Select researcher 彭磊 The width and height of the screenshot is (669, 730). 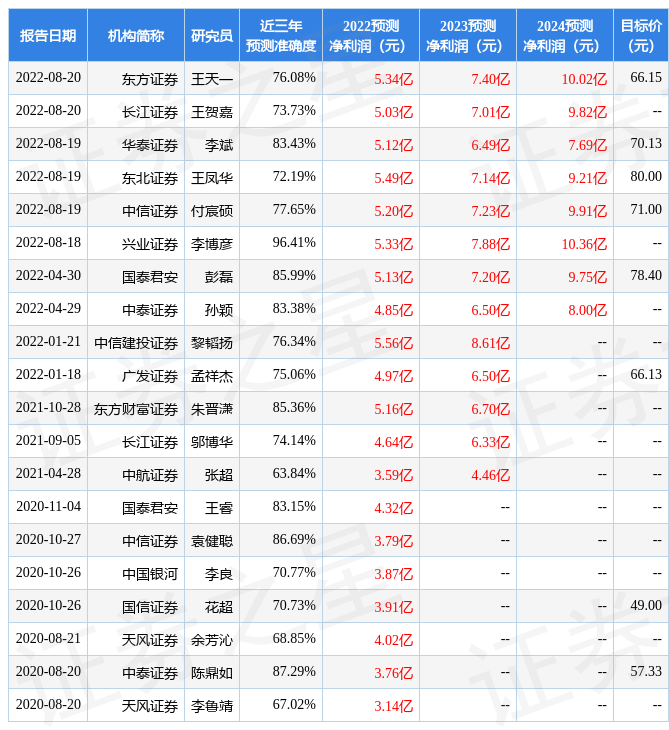tap(219, 277)
